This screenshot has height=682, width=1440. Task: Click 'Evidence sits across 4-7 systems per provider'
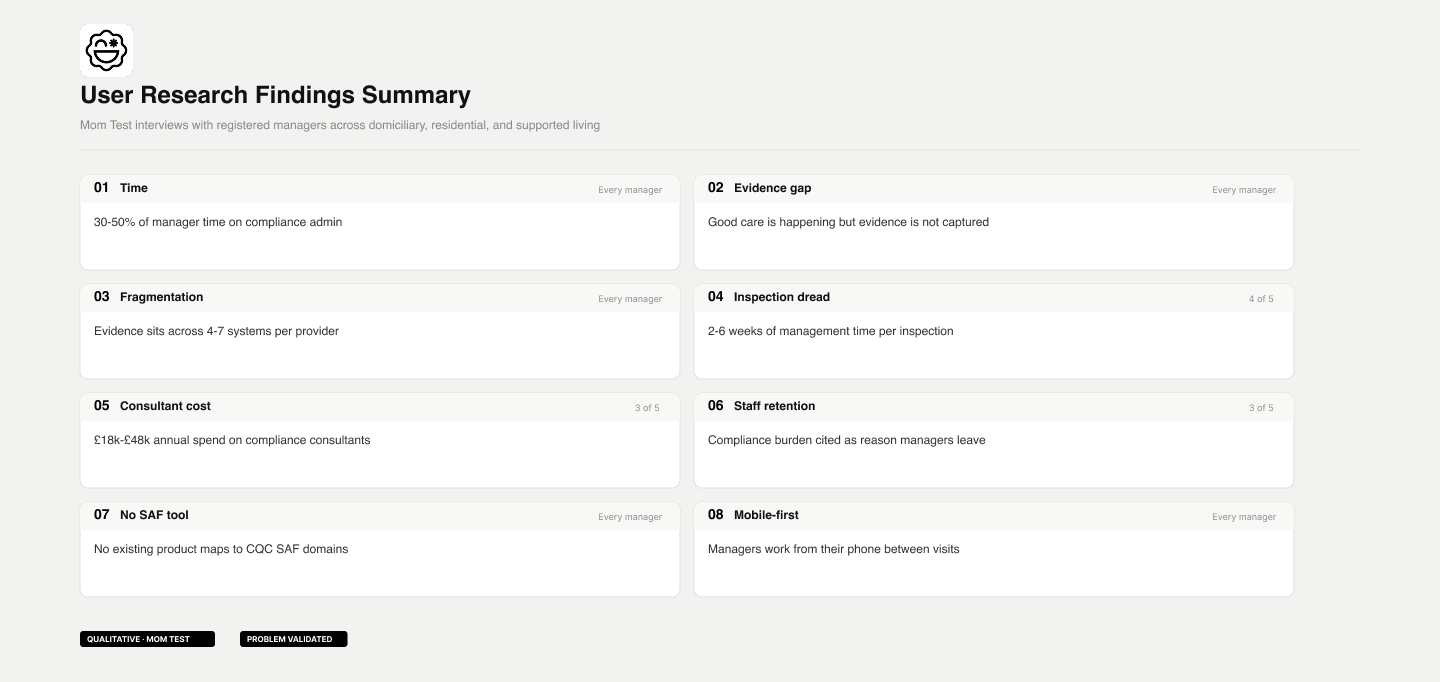(216, 331)
